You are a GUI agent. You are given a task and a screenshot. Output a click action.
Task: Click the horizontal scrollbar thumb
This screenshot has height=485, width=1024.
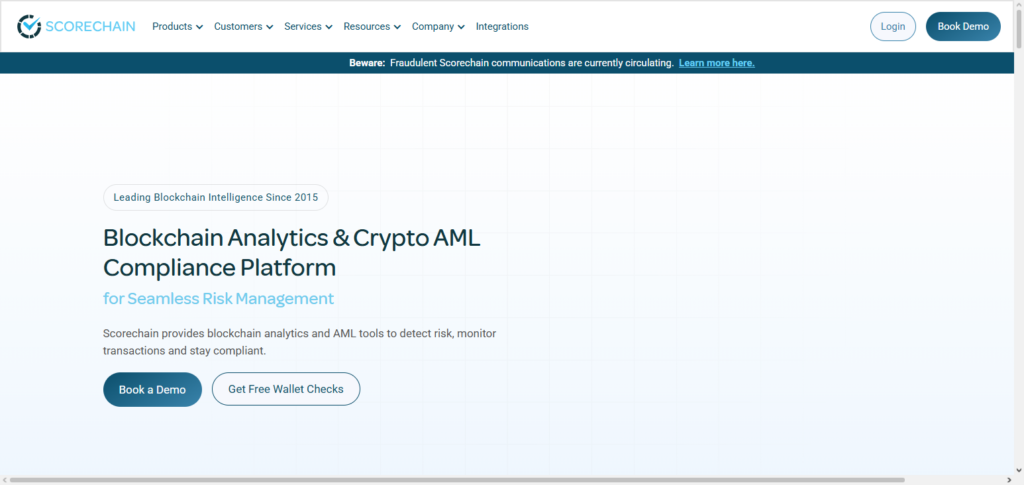pyautogui.click(x=457, y=480)
